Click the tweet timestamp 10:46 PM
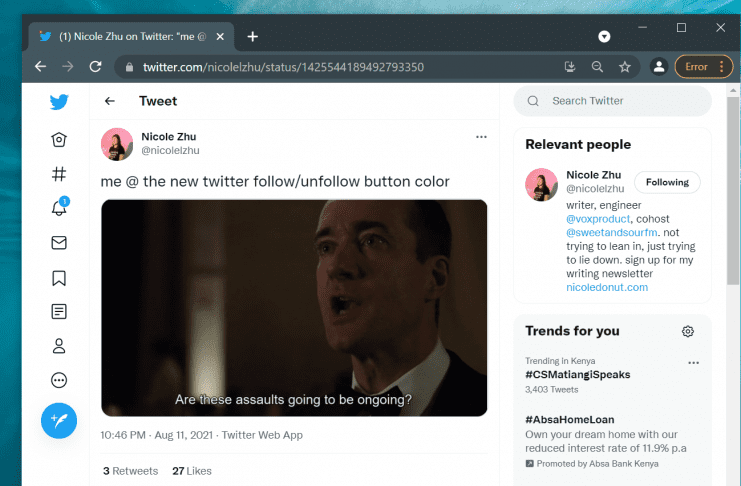741x486 pixels. tap(123, 435)
